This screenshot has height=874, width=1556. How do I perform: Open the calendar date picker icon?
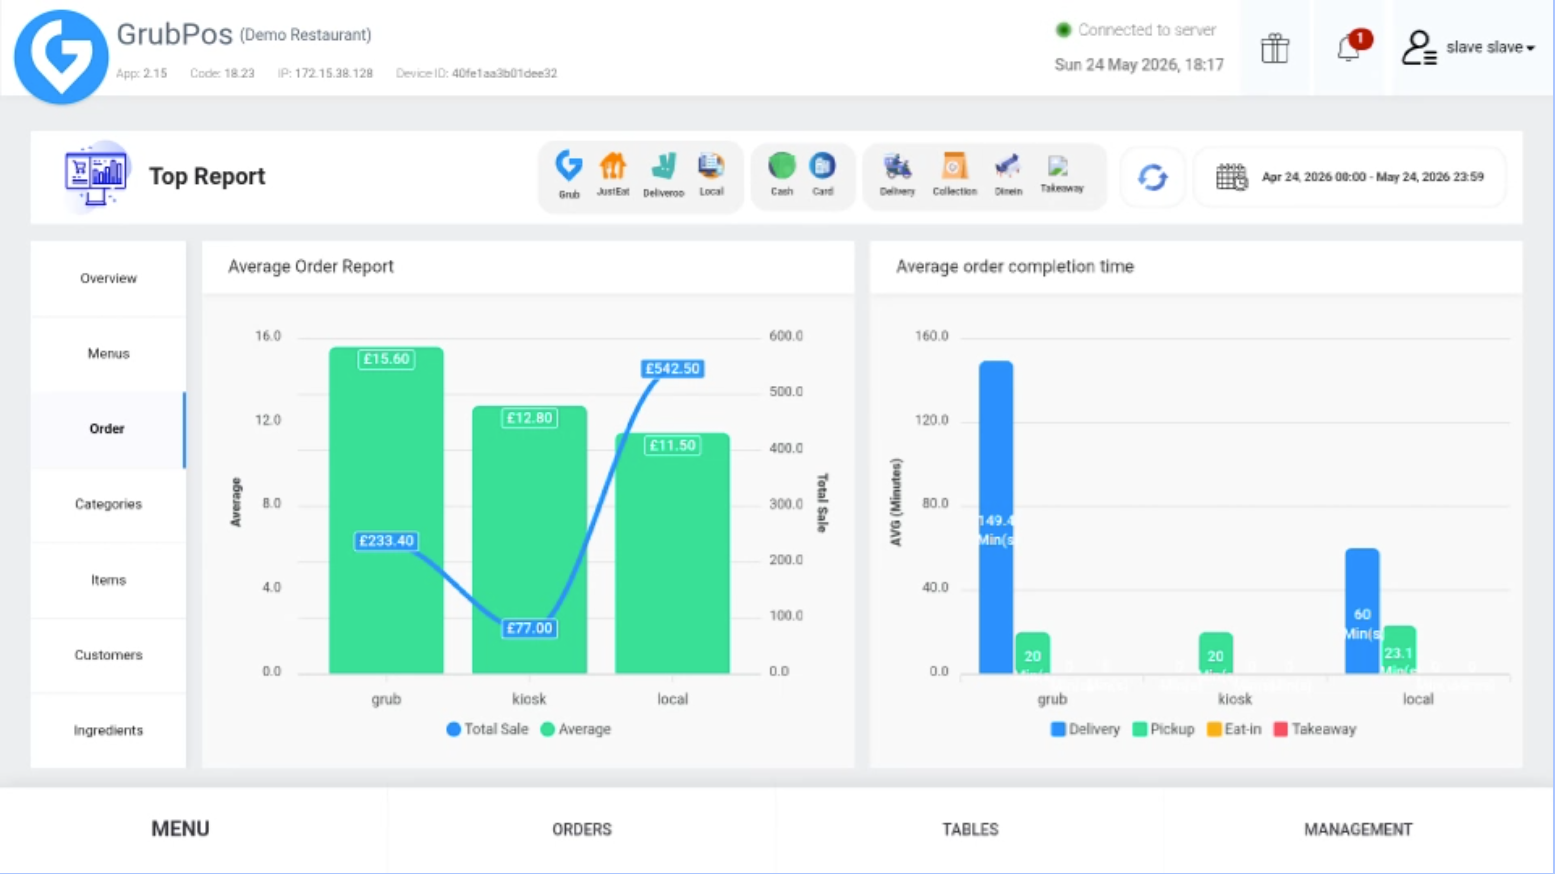coord(1231,177)
